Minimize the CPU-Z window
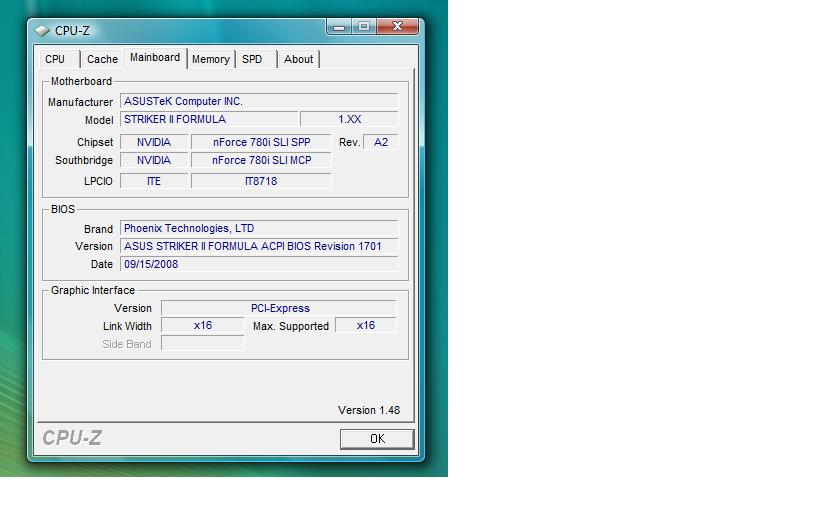Screen dimensions: 840x525 339,27
